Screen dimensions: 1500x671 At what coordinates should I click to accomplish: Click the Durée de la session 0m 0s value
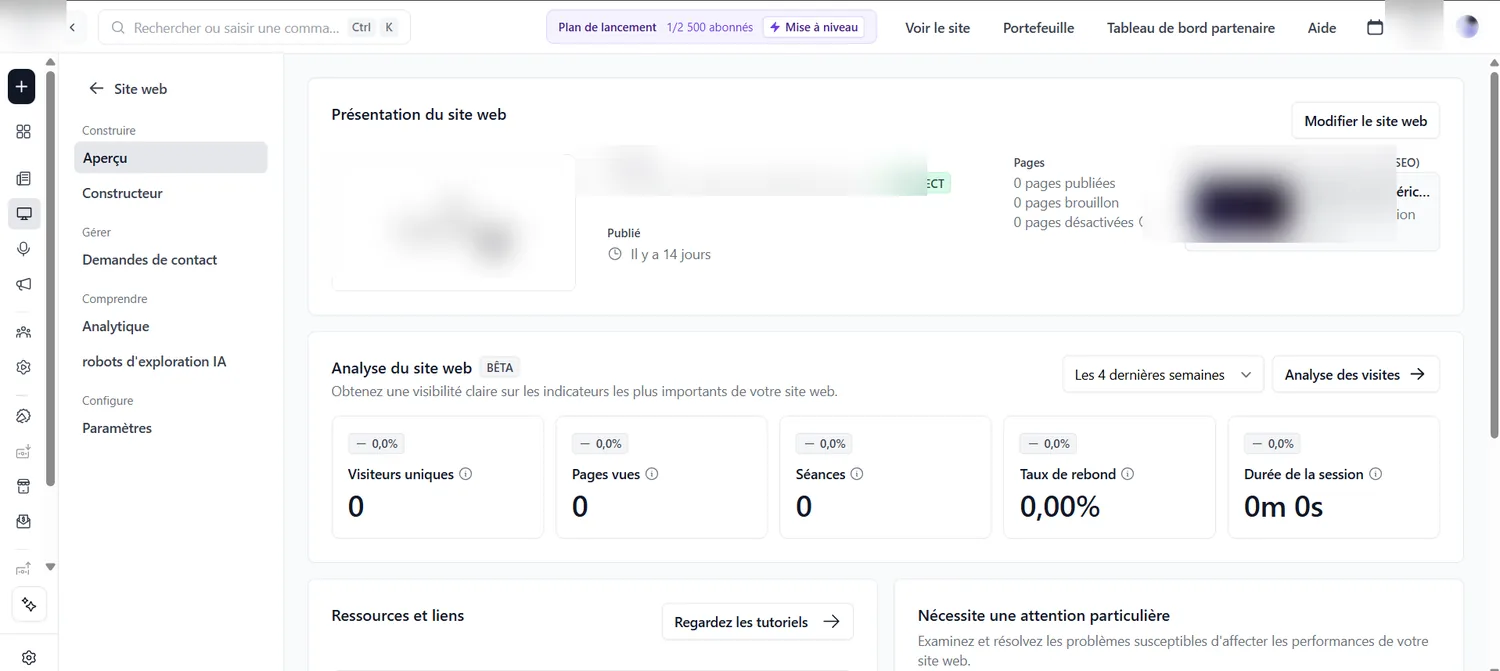coord(1284,507)
